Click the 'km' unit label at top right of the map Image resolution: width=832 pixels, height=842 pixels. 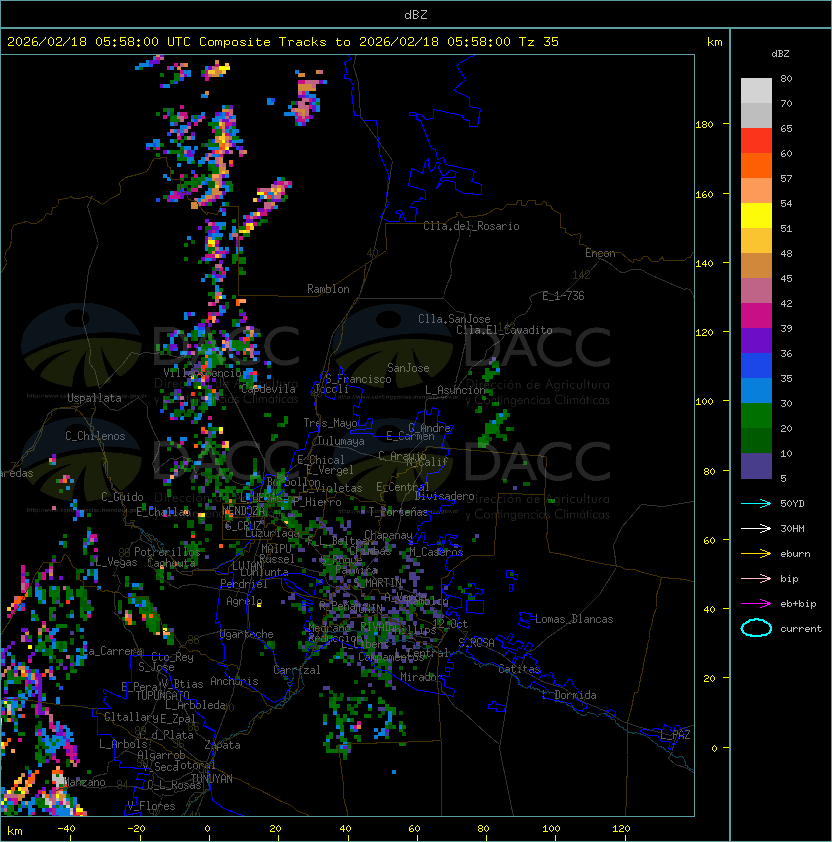714,42
